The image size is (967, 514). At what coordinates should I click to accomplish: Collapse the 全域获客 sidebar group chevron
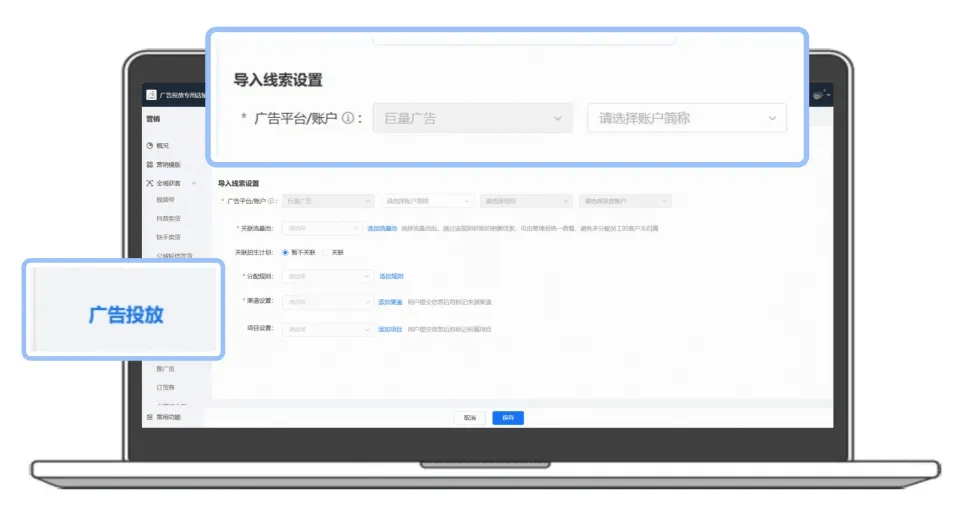point(194,183)
